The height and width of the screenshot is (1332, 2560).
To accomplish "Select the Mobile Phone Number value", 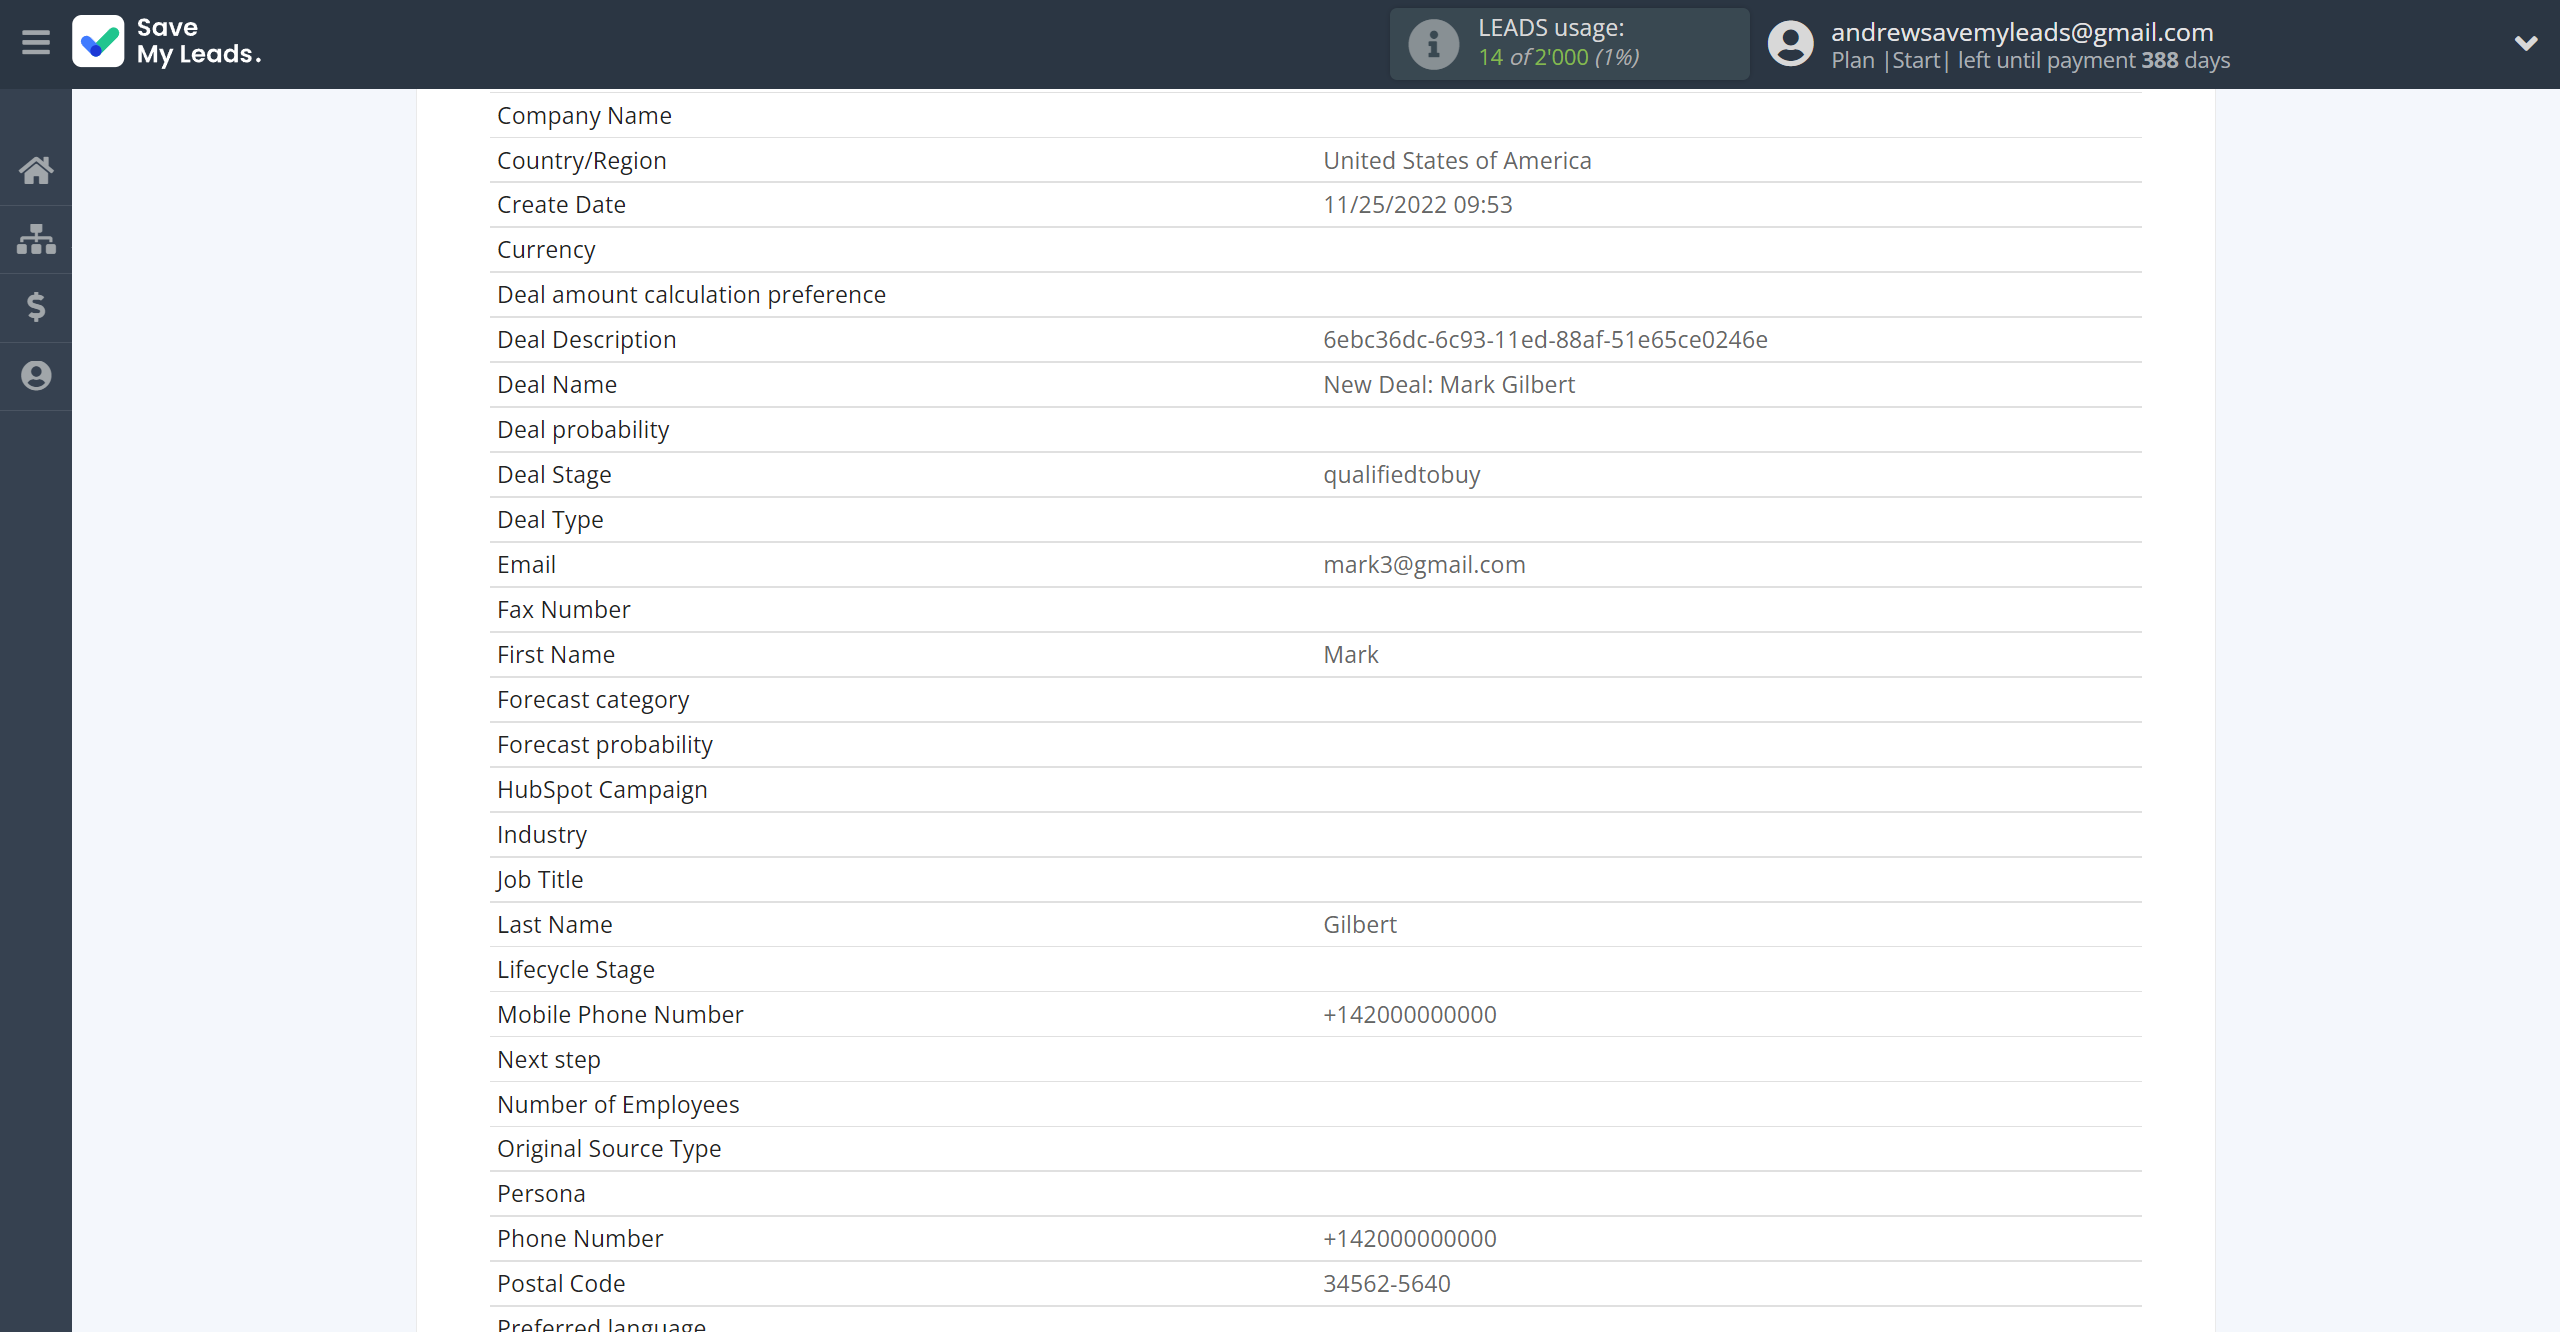I will 1410,1015.
